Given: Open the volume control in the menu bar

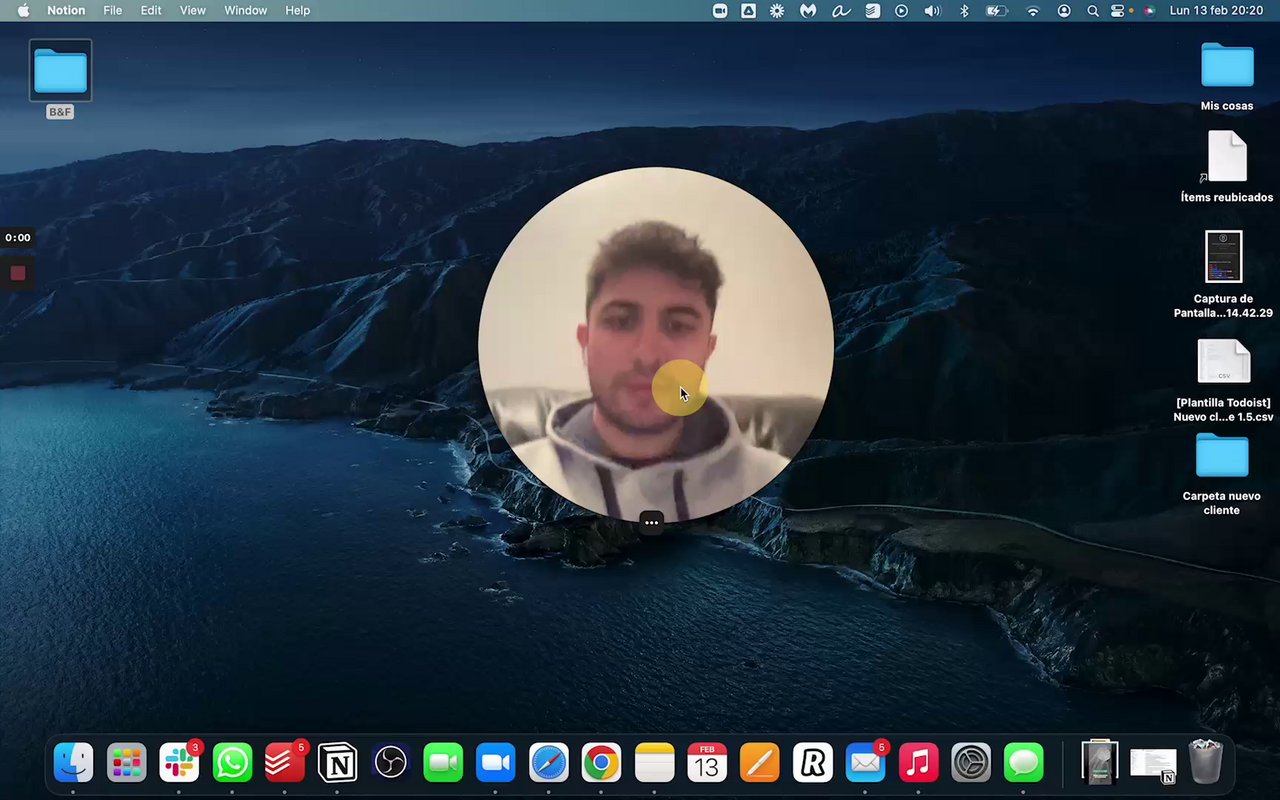Looking at the screenshot, I should pos(932,10).
